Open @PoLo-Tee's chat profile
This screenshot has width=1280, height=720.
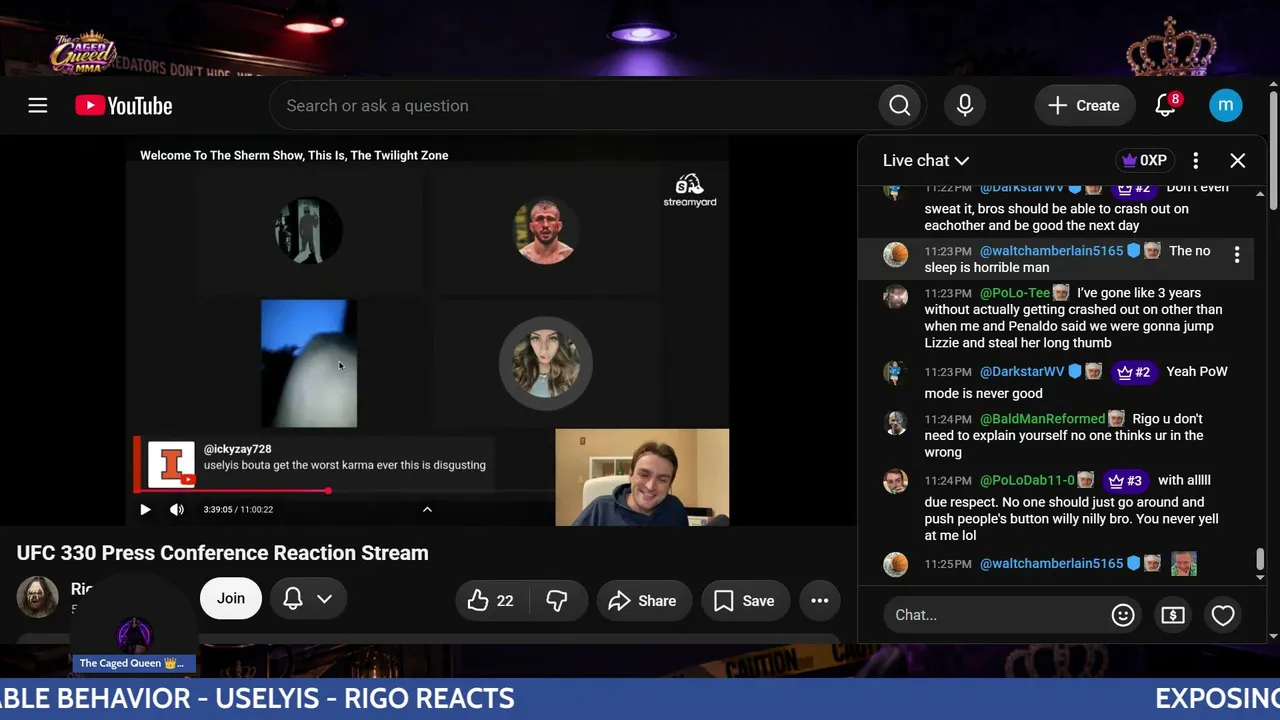tap(1015, 293)
